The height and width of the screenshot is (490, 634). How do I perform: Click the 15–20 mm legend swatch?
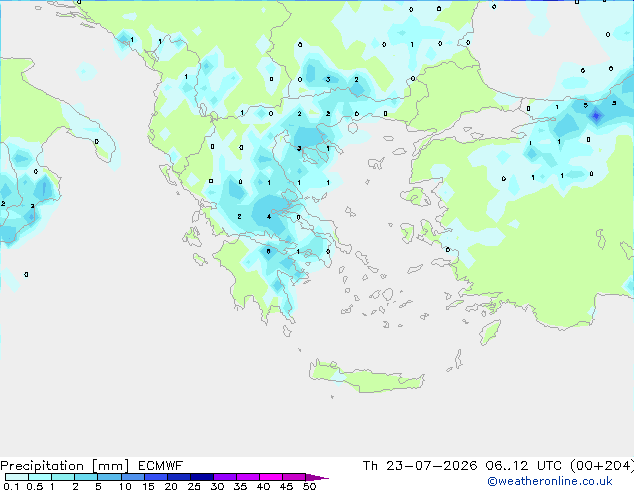pos(155,477)
